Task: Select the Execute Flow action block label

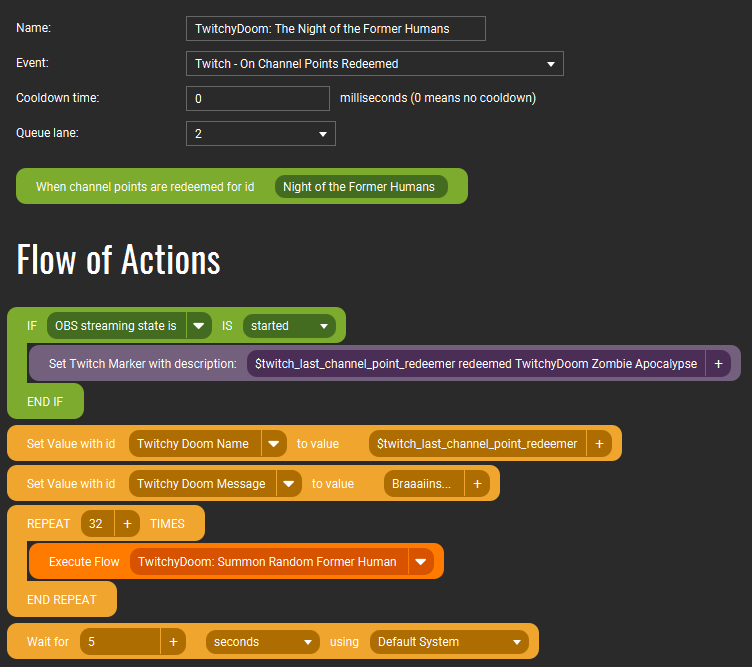Action: pyautogui.click(x=84, y=562)
